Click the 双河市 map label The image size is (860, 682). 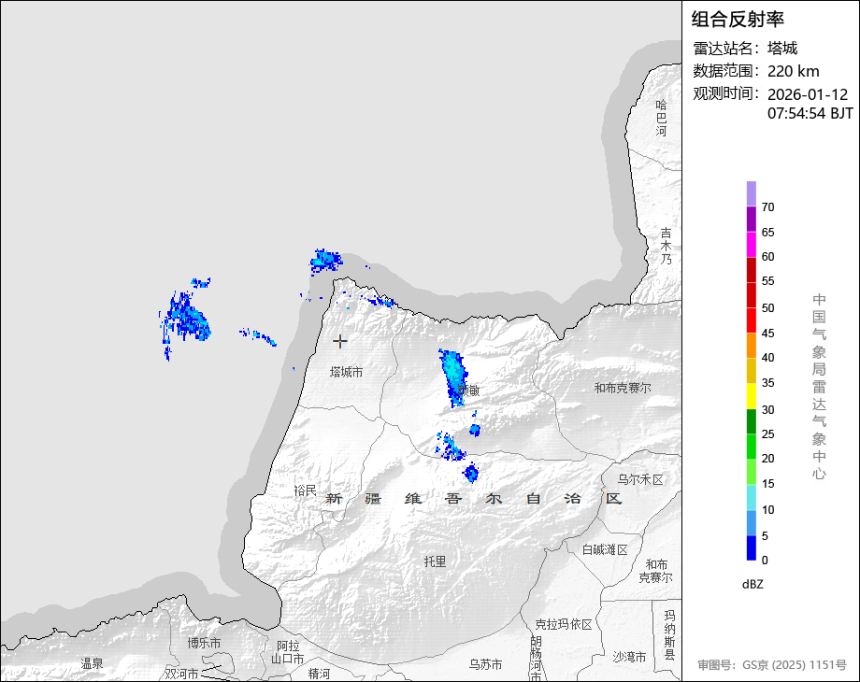pos(182,674)
